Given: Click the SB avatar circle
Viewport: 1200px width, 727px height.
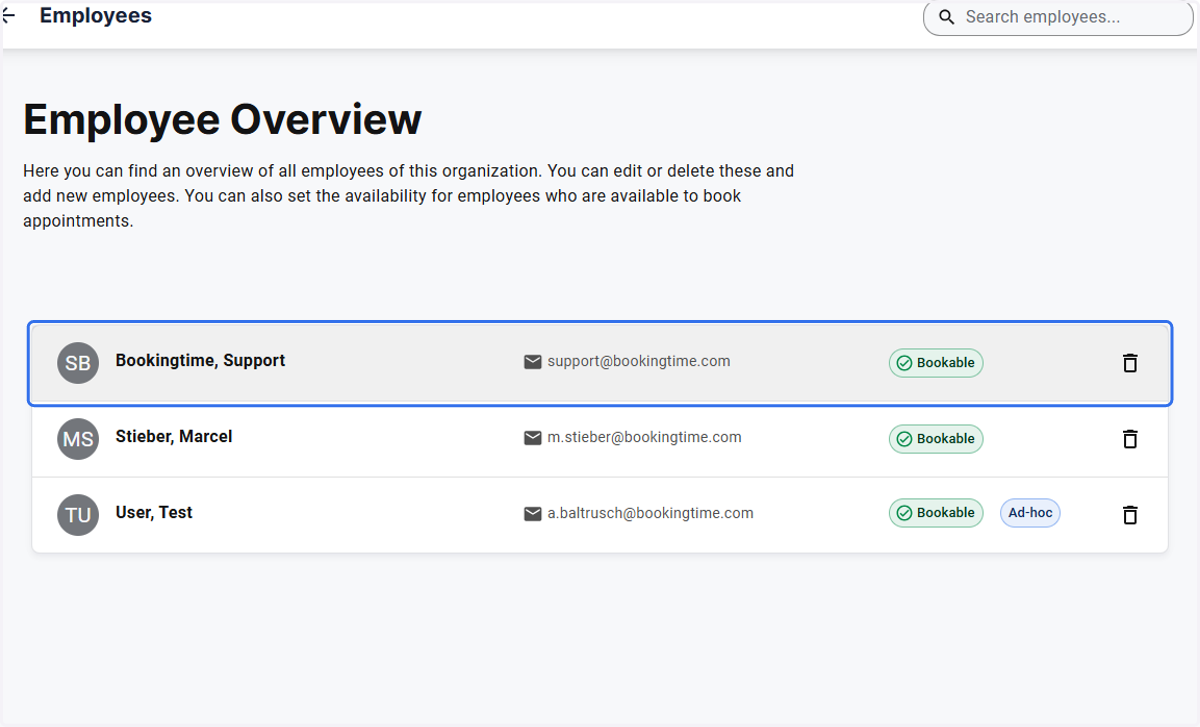Looking at the screenshot, I should click(x=78, y=363).
